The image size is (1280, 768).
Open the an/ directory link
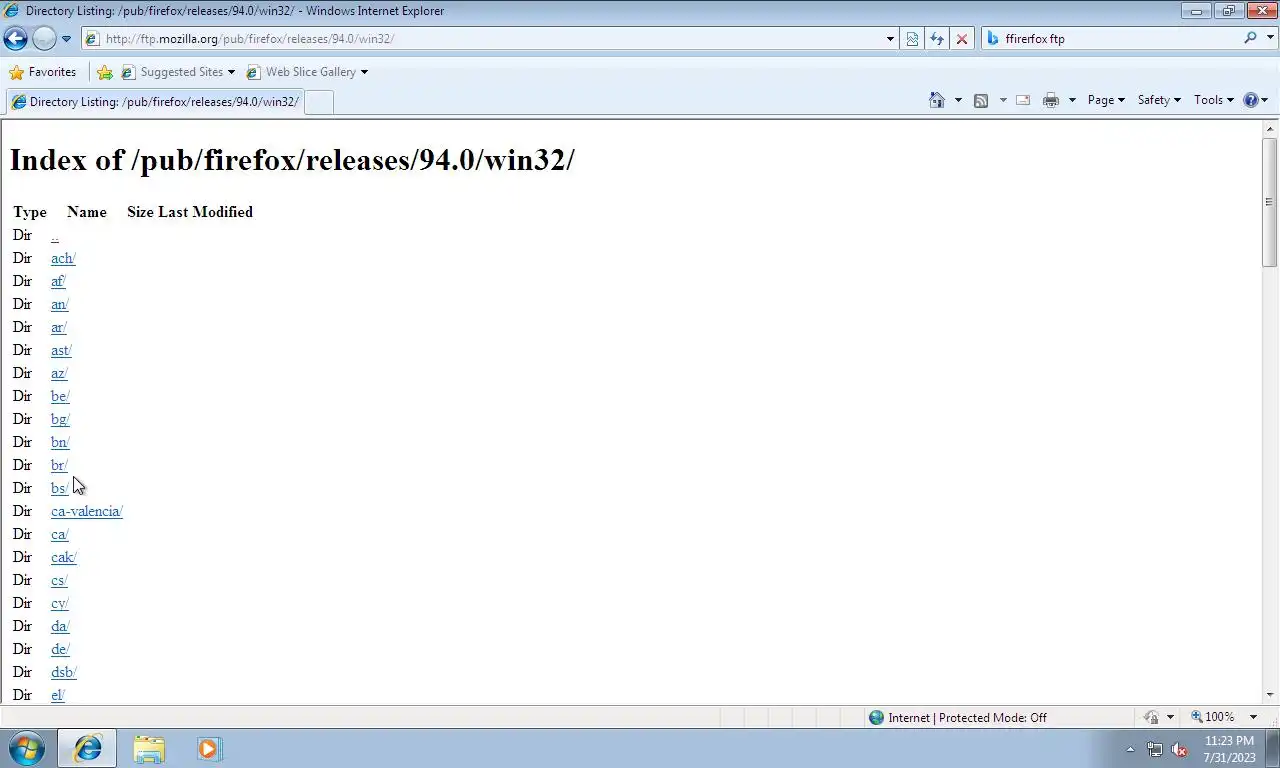click(60, 305)
